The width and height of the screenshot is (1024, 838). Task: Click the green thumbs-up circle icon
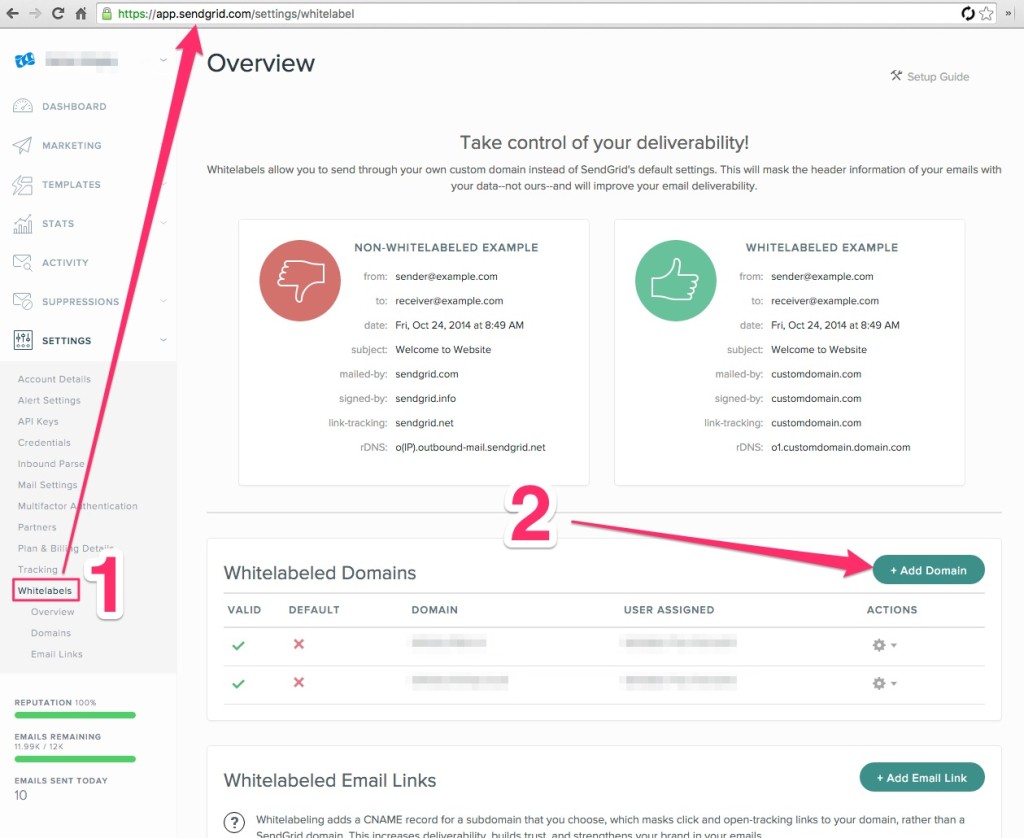pos(676,280)
